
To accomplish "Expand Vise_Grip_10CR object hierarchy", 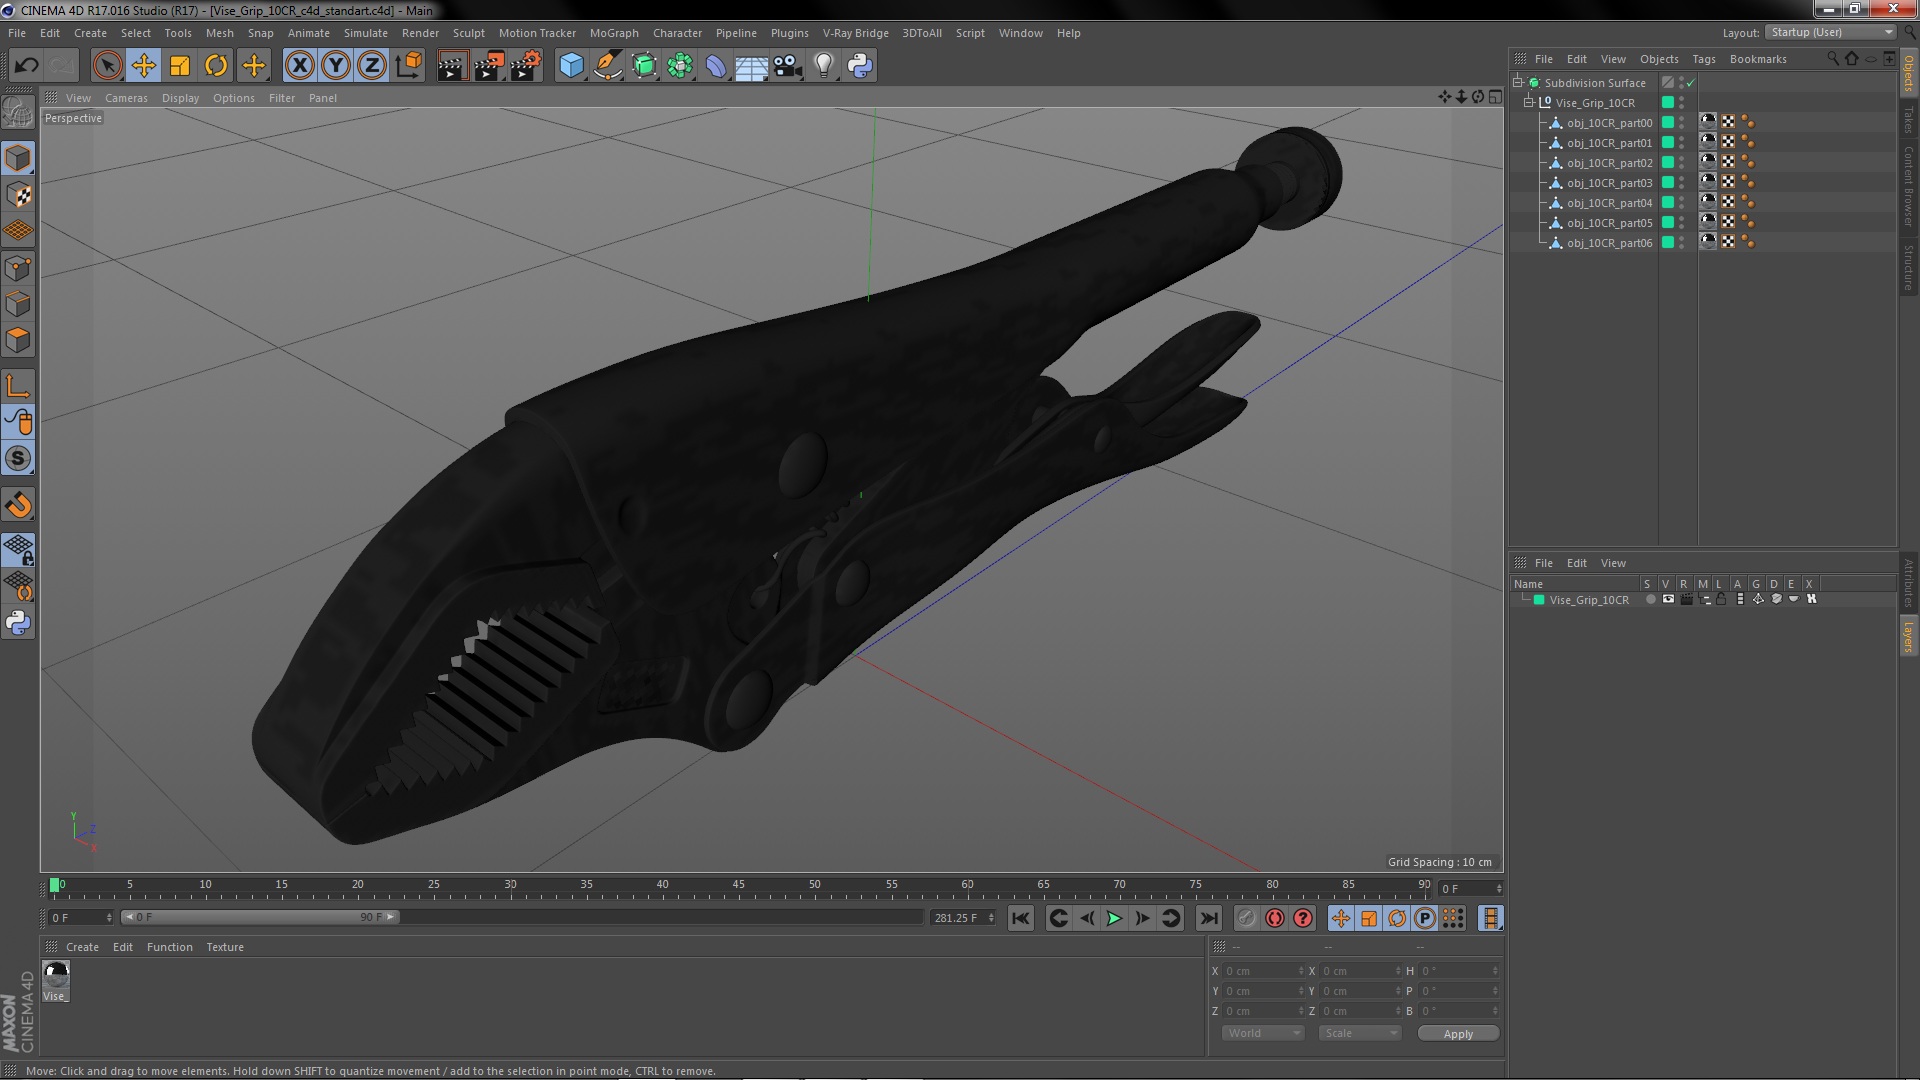I will [x=1527, y=102].
